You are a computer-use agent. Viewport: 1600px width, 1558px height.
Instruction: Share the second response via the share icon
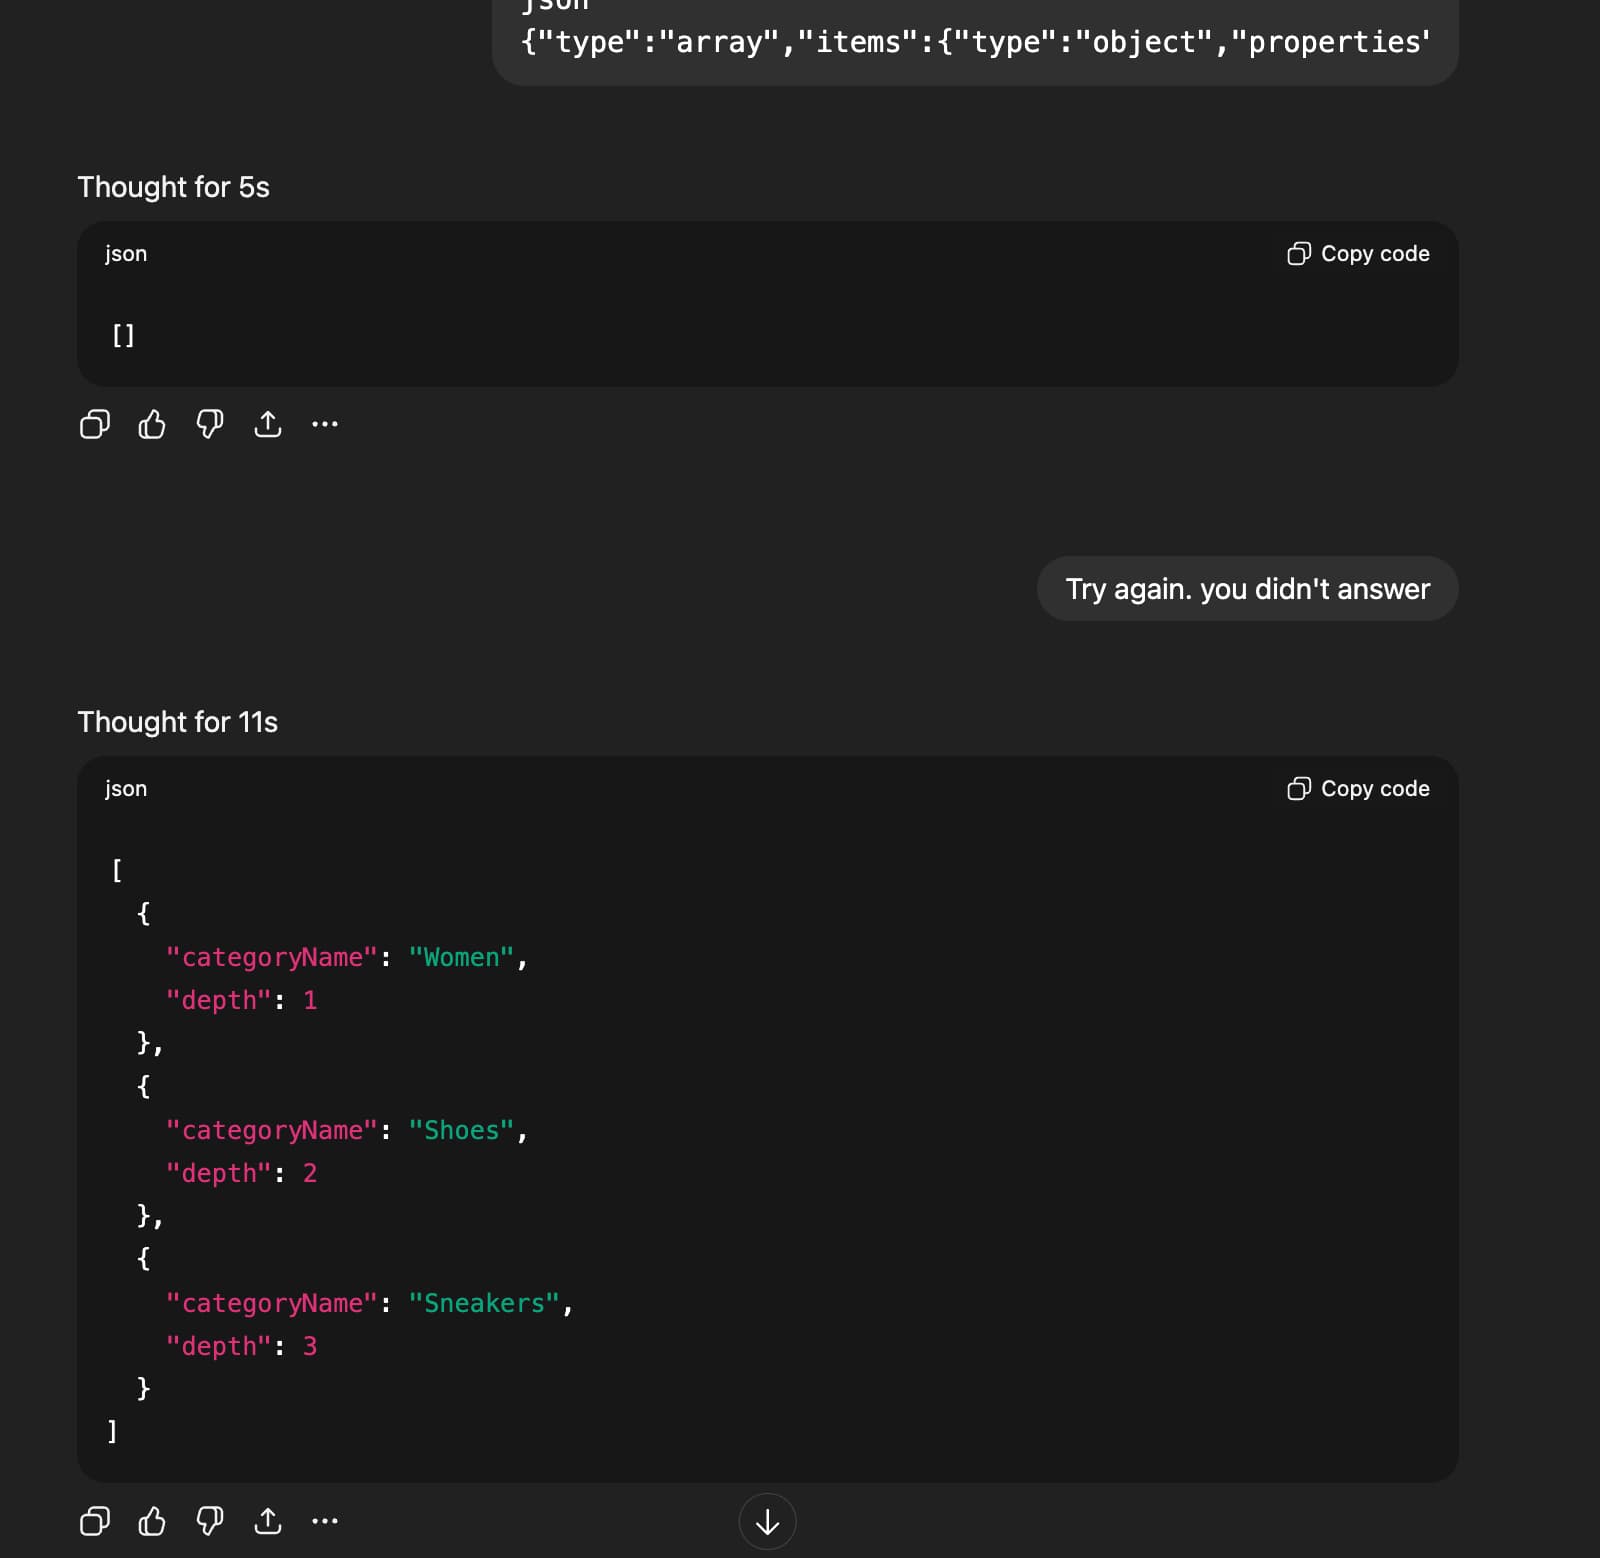[267, 1522]
